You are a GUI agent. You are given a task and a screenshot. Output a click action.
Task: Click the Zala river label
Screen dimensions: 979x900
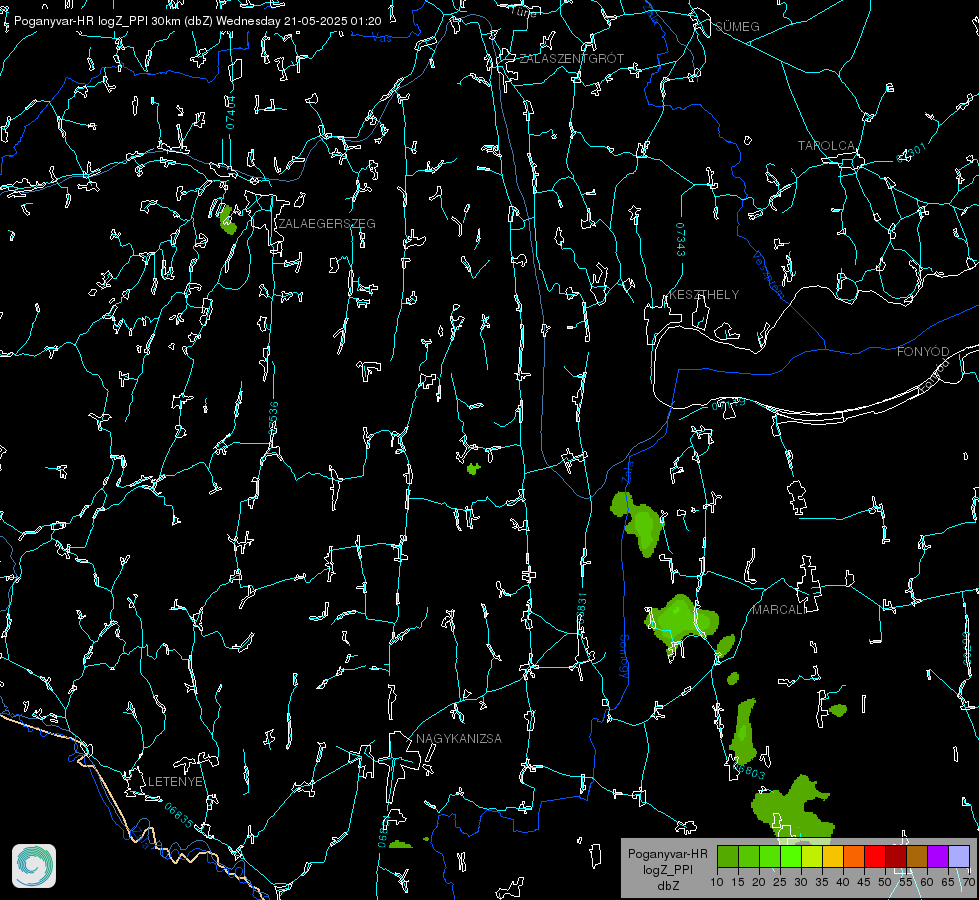click(x=627, y=471)
